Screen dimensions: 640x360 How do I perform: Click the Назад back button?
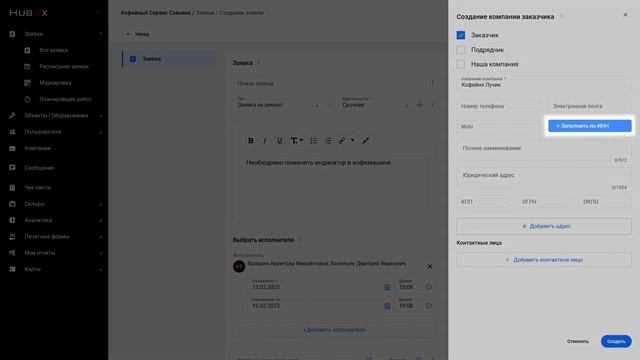pyautogui.click(x=138, y=34)
